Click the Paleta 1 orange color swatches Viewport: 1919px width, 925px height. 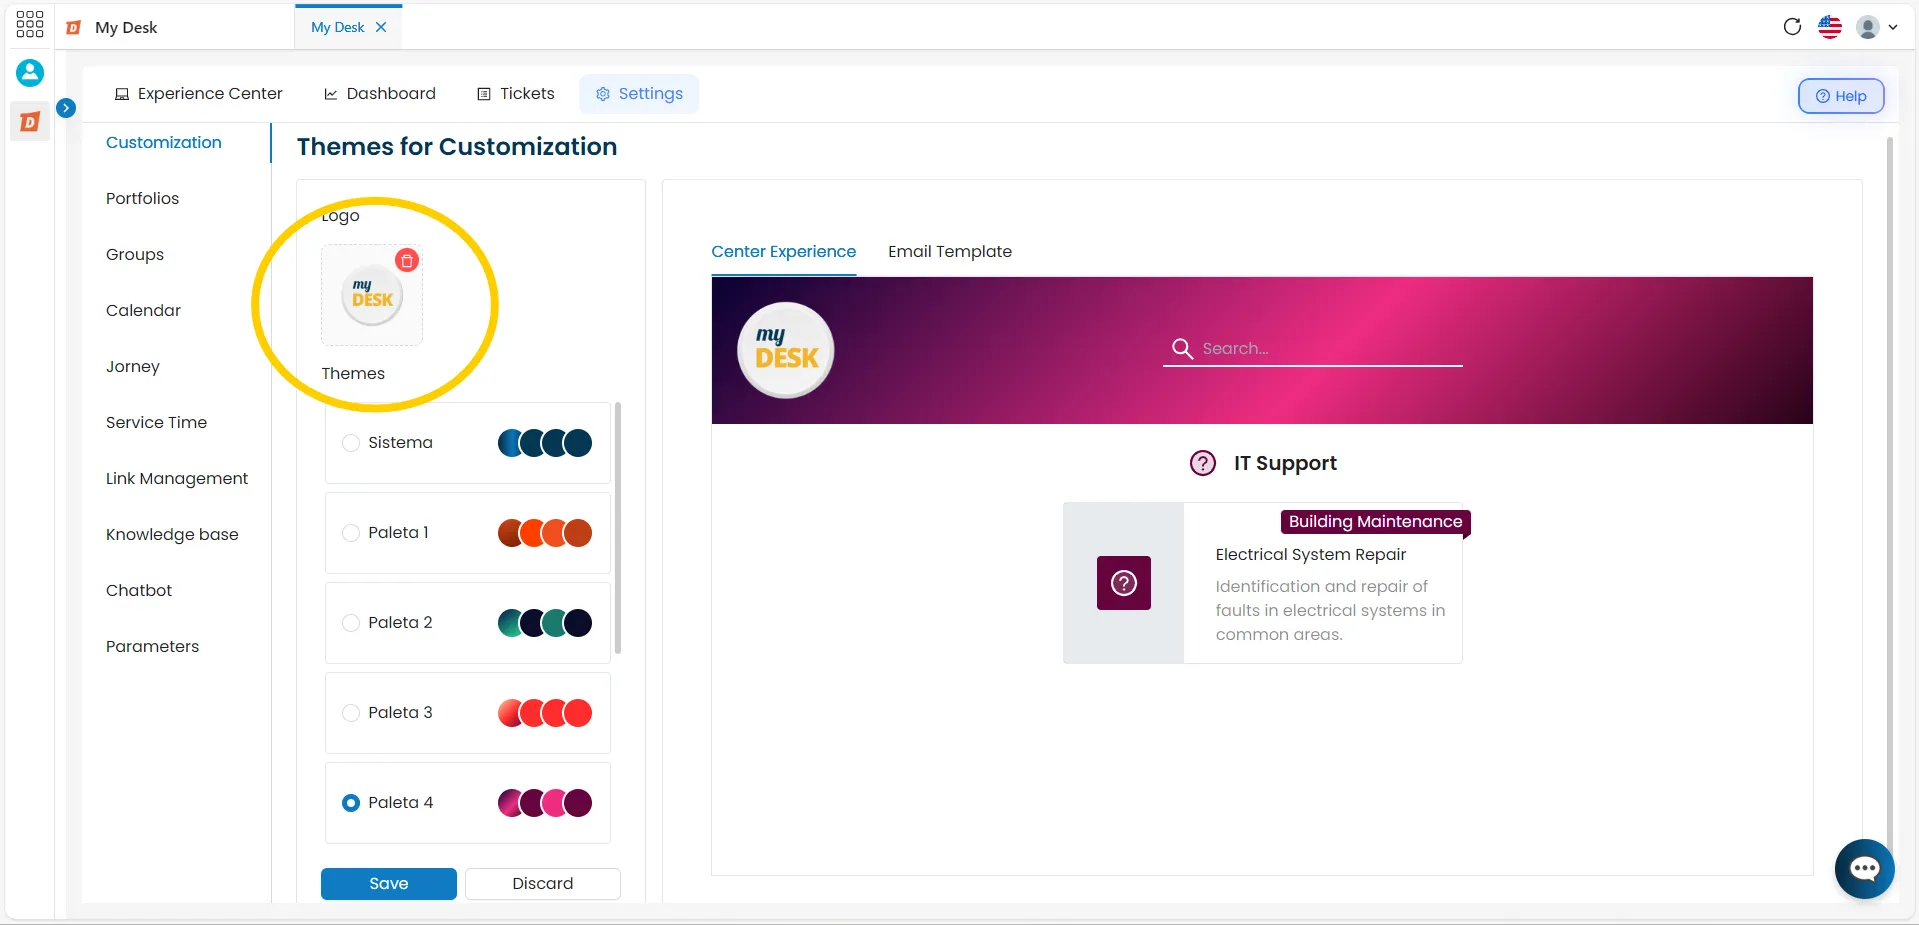(545, 533)
